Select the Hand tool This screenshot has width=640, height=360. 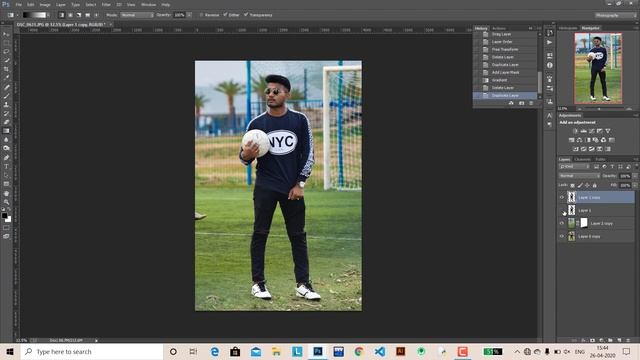click(6, 193)
